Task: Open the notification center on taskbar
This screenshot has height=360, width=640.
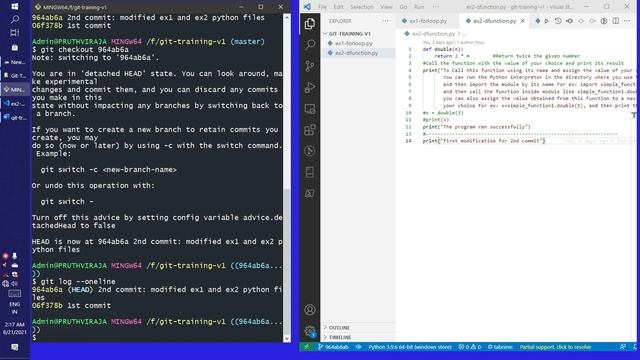Action: point(15,347)
